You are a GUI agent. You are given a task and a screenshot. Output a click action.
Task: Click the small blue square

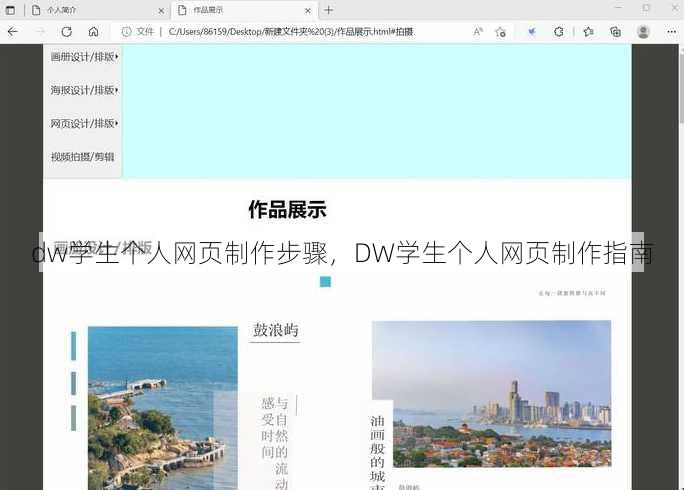[x=325, y=282]
